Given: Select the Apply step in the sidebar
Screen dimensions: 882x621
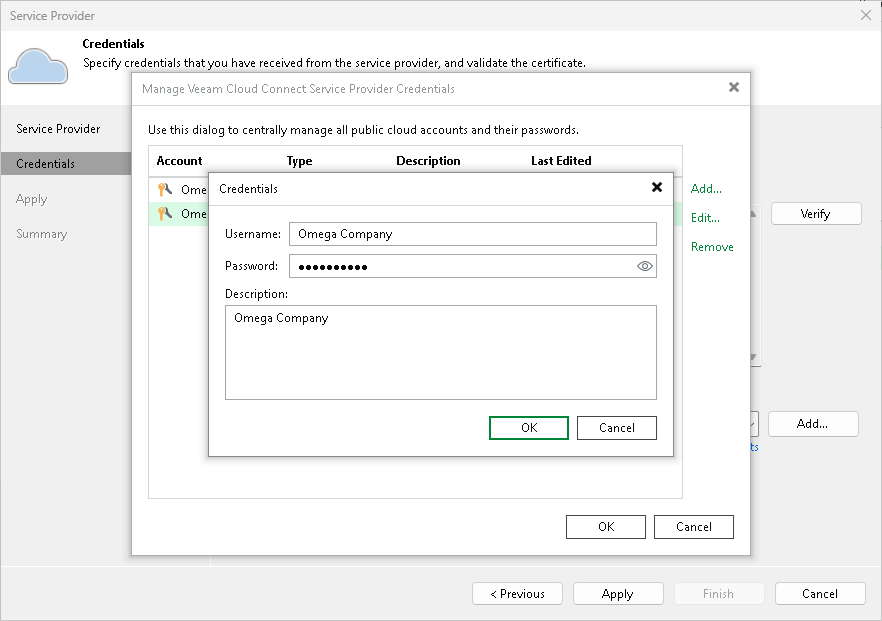Looking at the screenshot, I should 31,198.
